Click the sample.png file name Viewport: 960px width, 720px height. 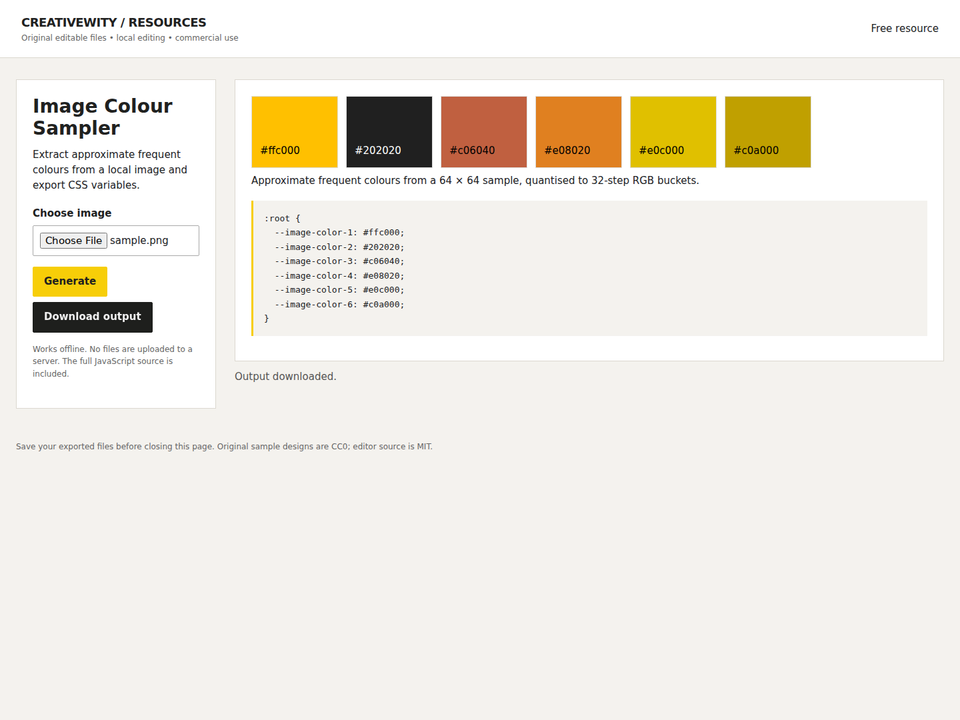pos(139,241)
